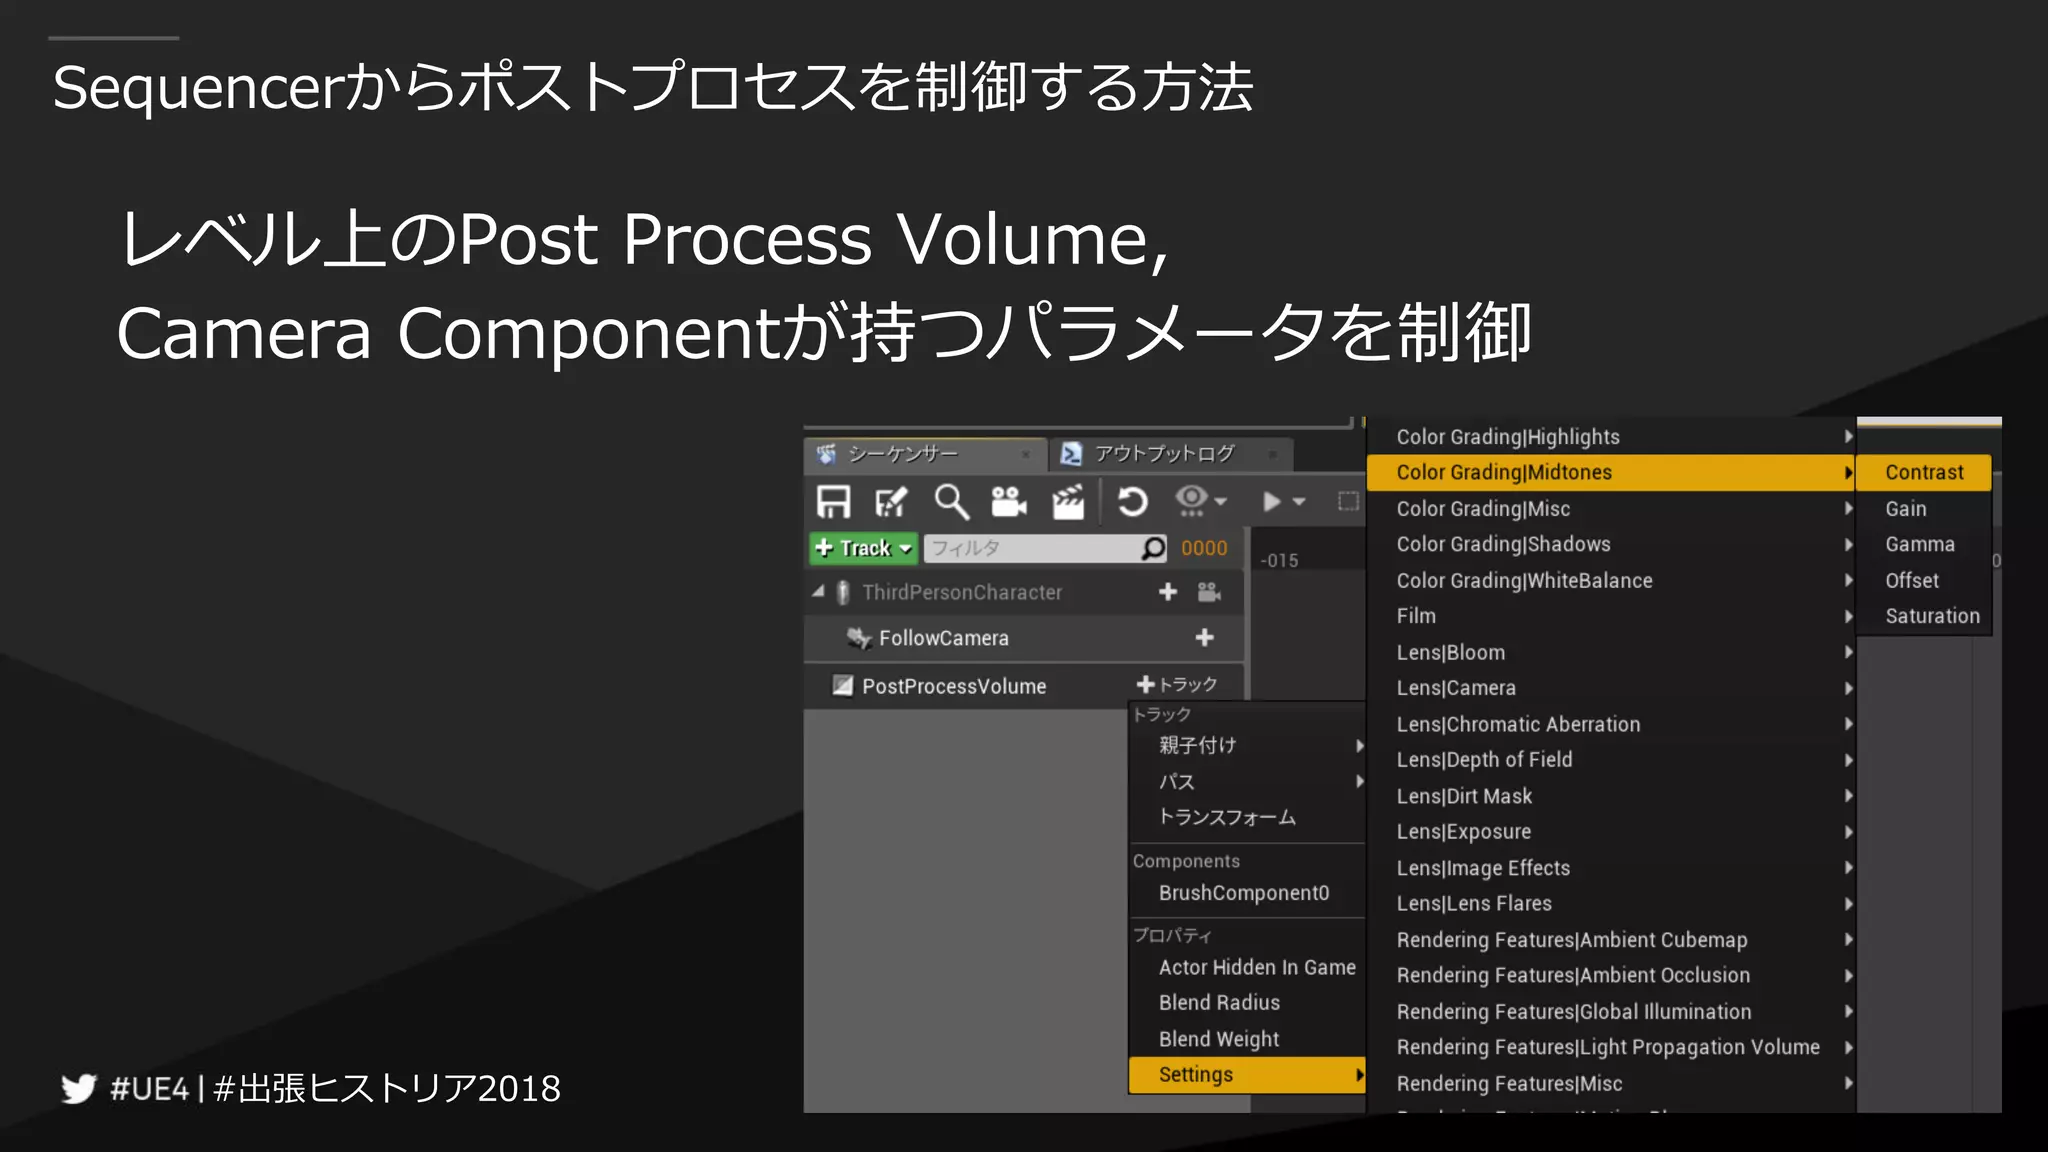The height and width of the screenshot is (1152, 2048).
Task: Click the Restore Pre-Animated State circular arrow
Action: click(x=1132, y=502)
